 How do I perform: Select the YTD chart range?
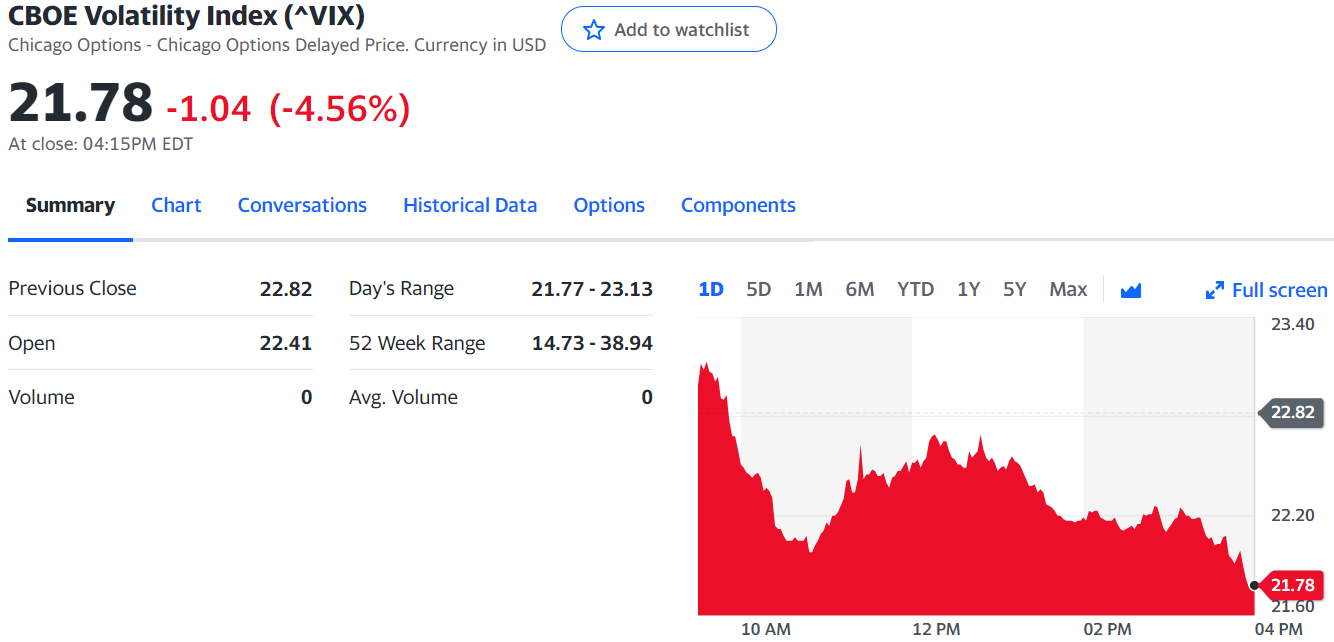point(915,289)
